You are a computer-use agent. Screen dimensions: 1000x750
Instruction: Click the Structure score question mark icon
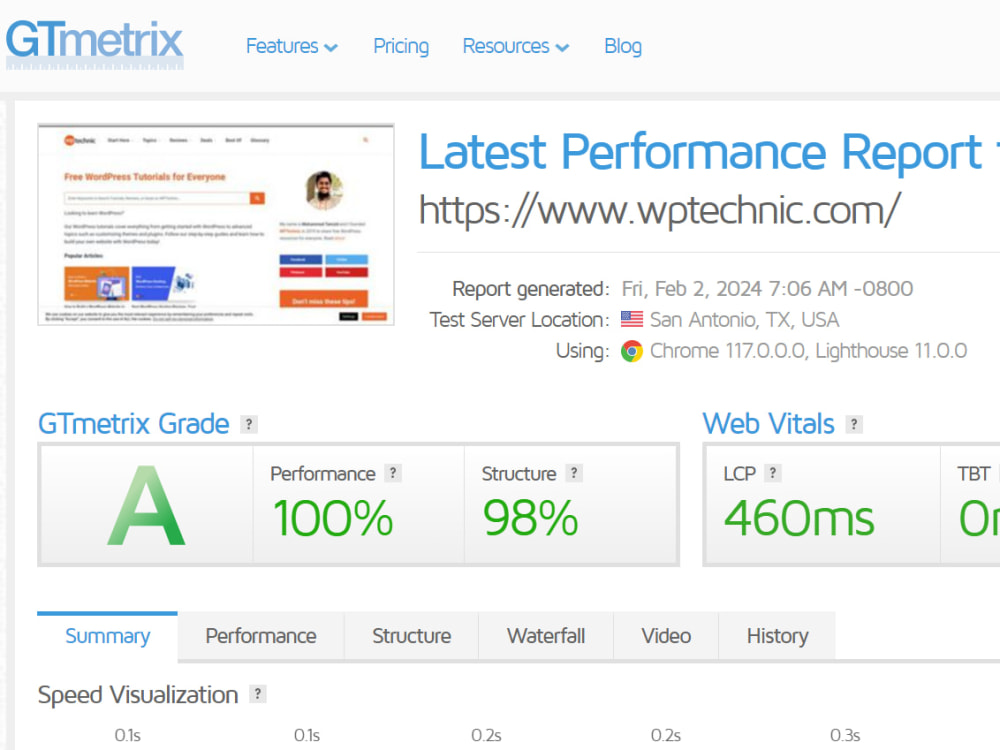pos(575,473)
